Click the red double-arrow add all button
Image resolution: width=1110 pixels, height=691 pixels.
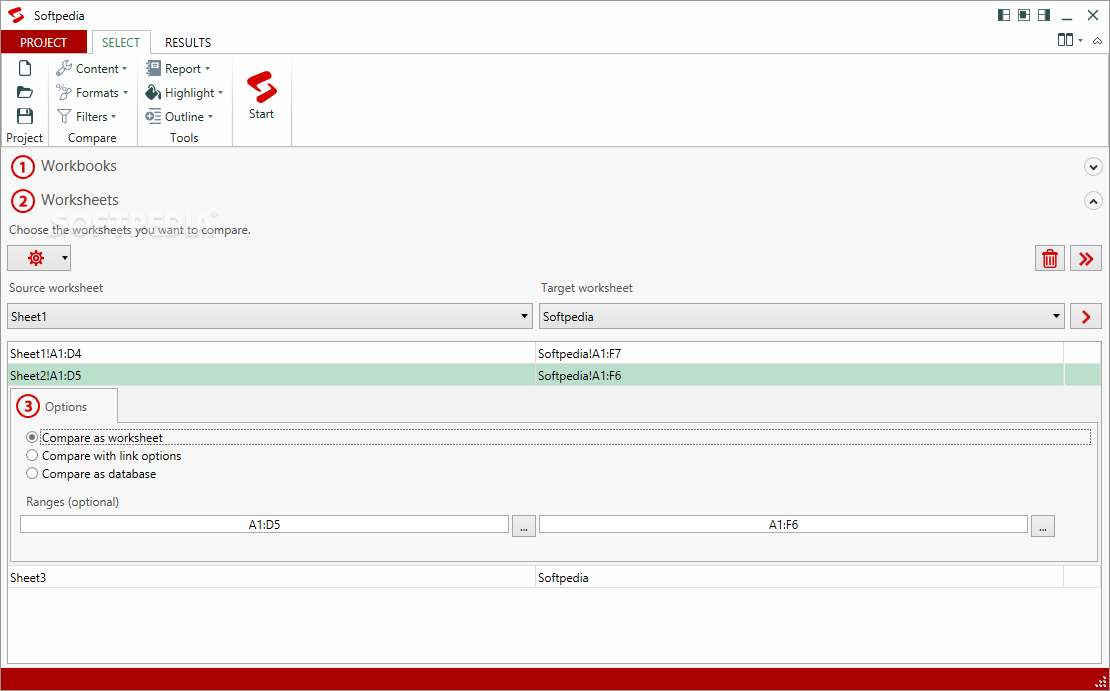(x=1086, y=258)
